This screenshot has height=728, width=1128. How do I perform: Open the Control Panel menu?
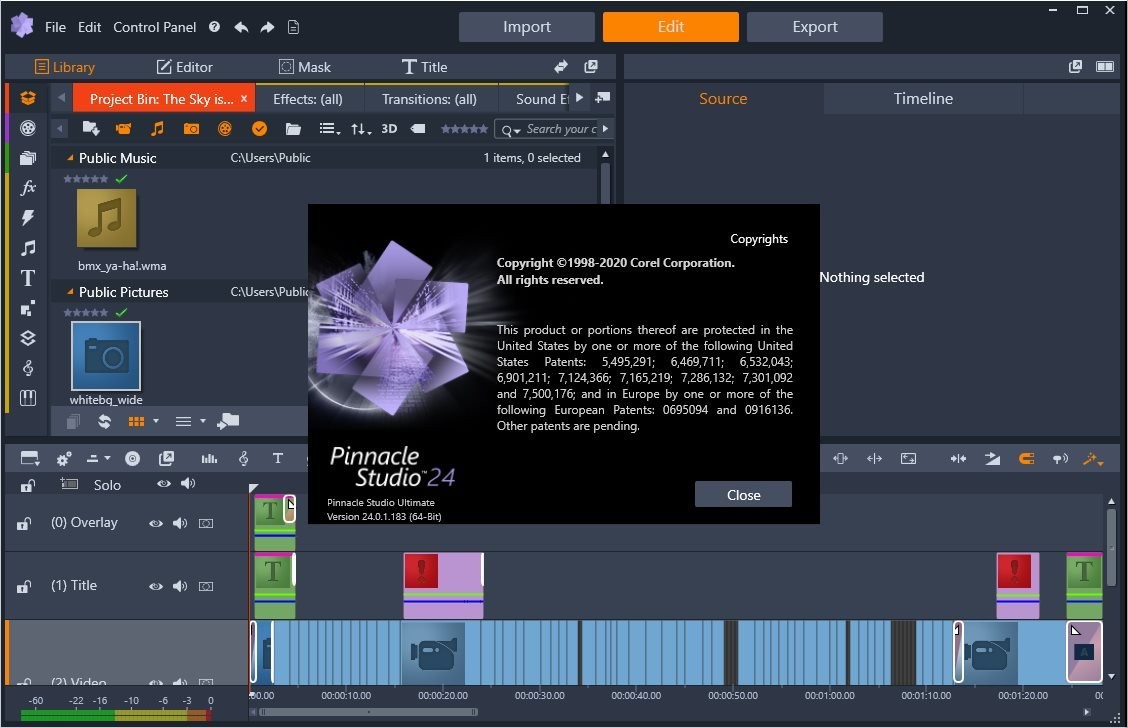click(155, 27)
